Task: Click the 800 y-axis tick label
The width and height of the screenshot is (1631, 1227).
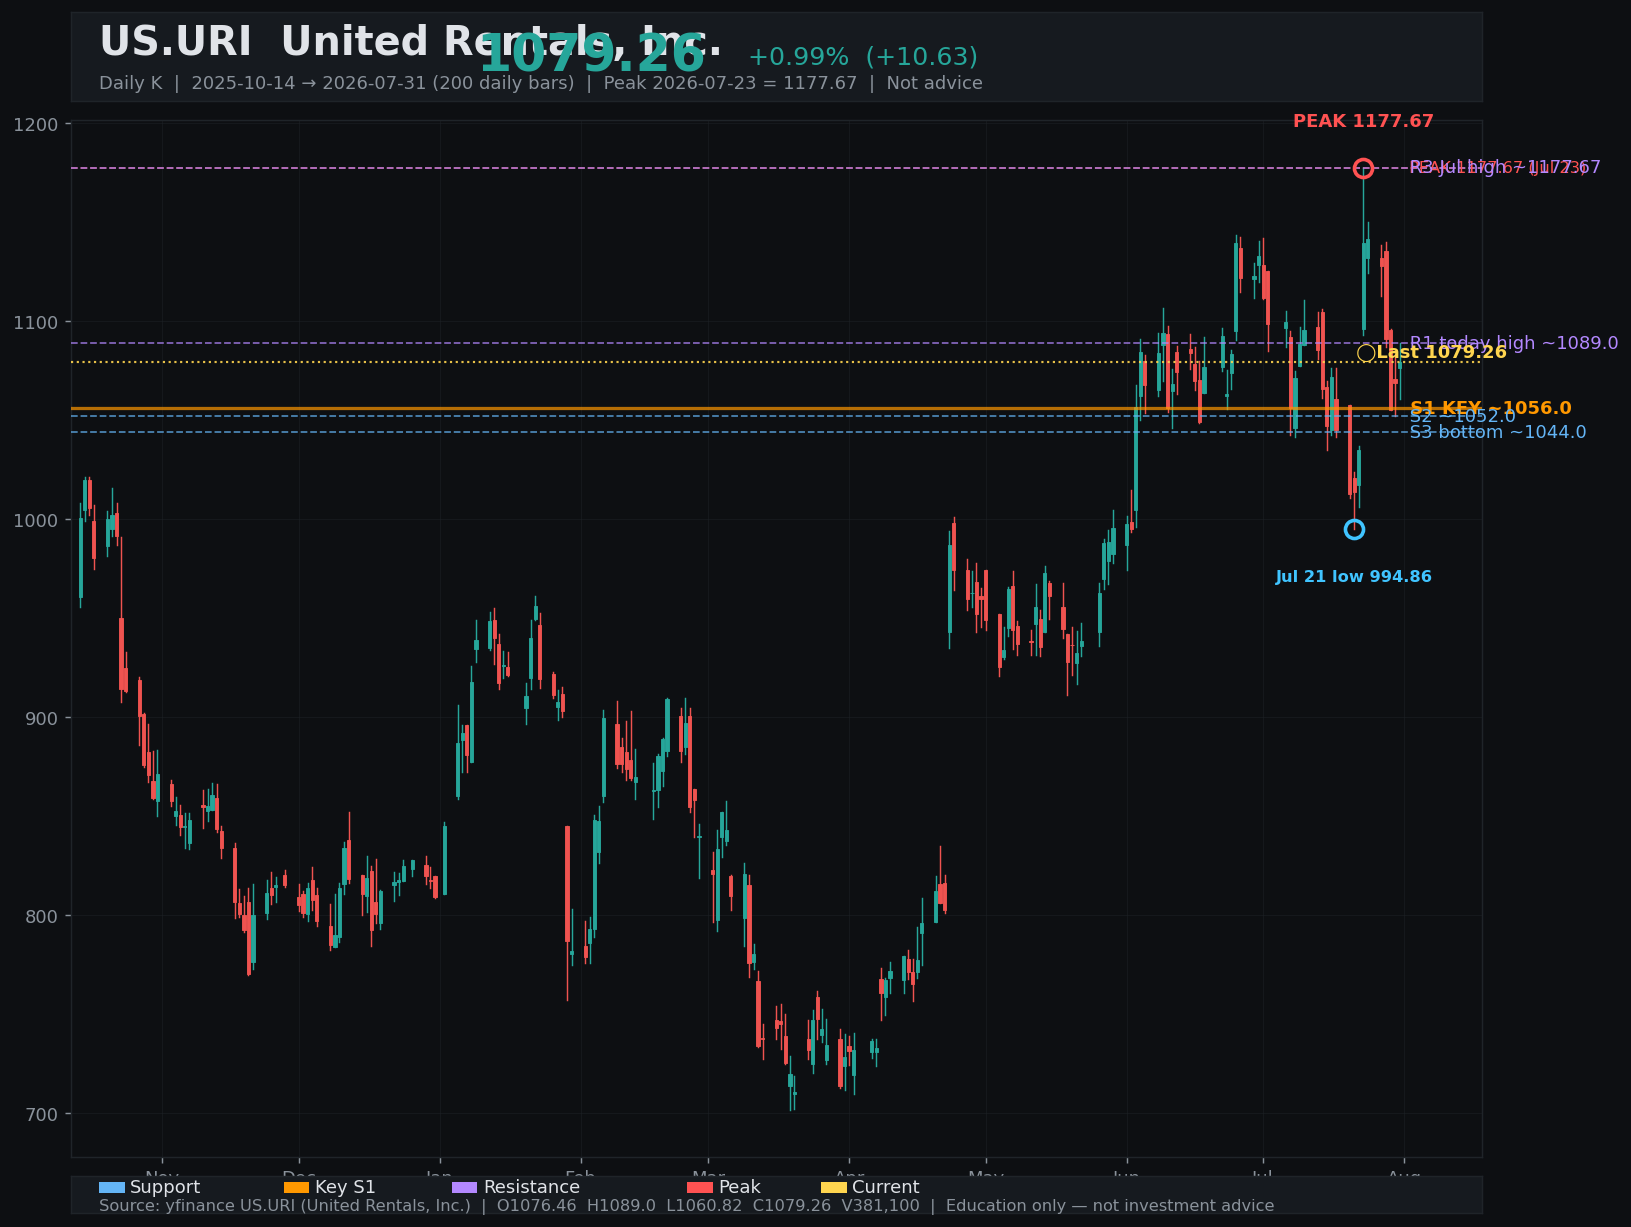Action: click(x=42, y=916)
